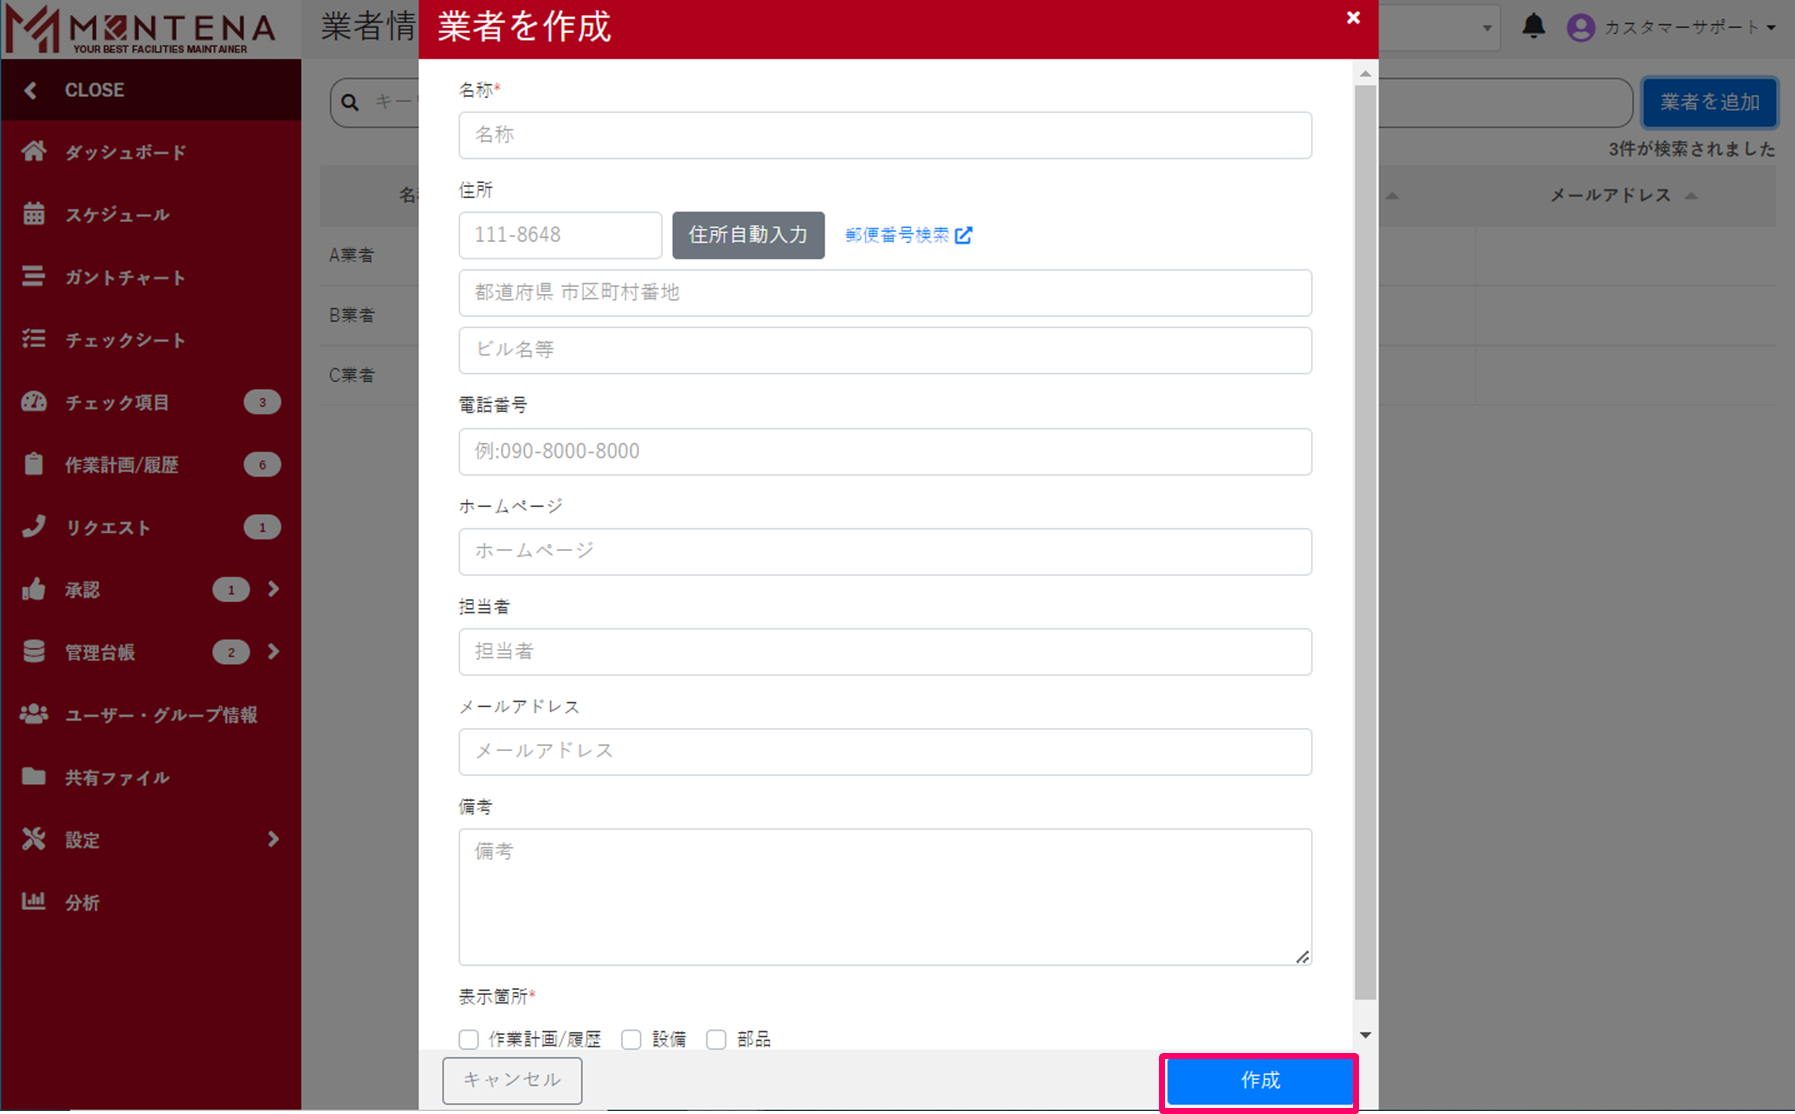Image resolution: width=1795 pixels, height=1114 pixels.
Task: Open the 郵便番号検索 link
Action: 907,235
